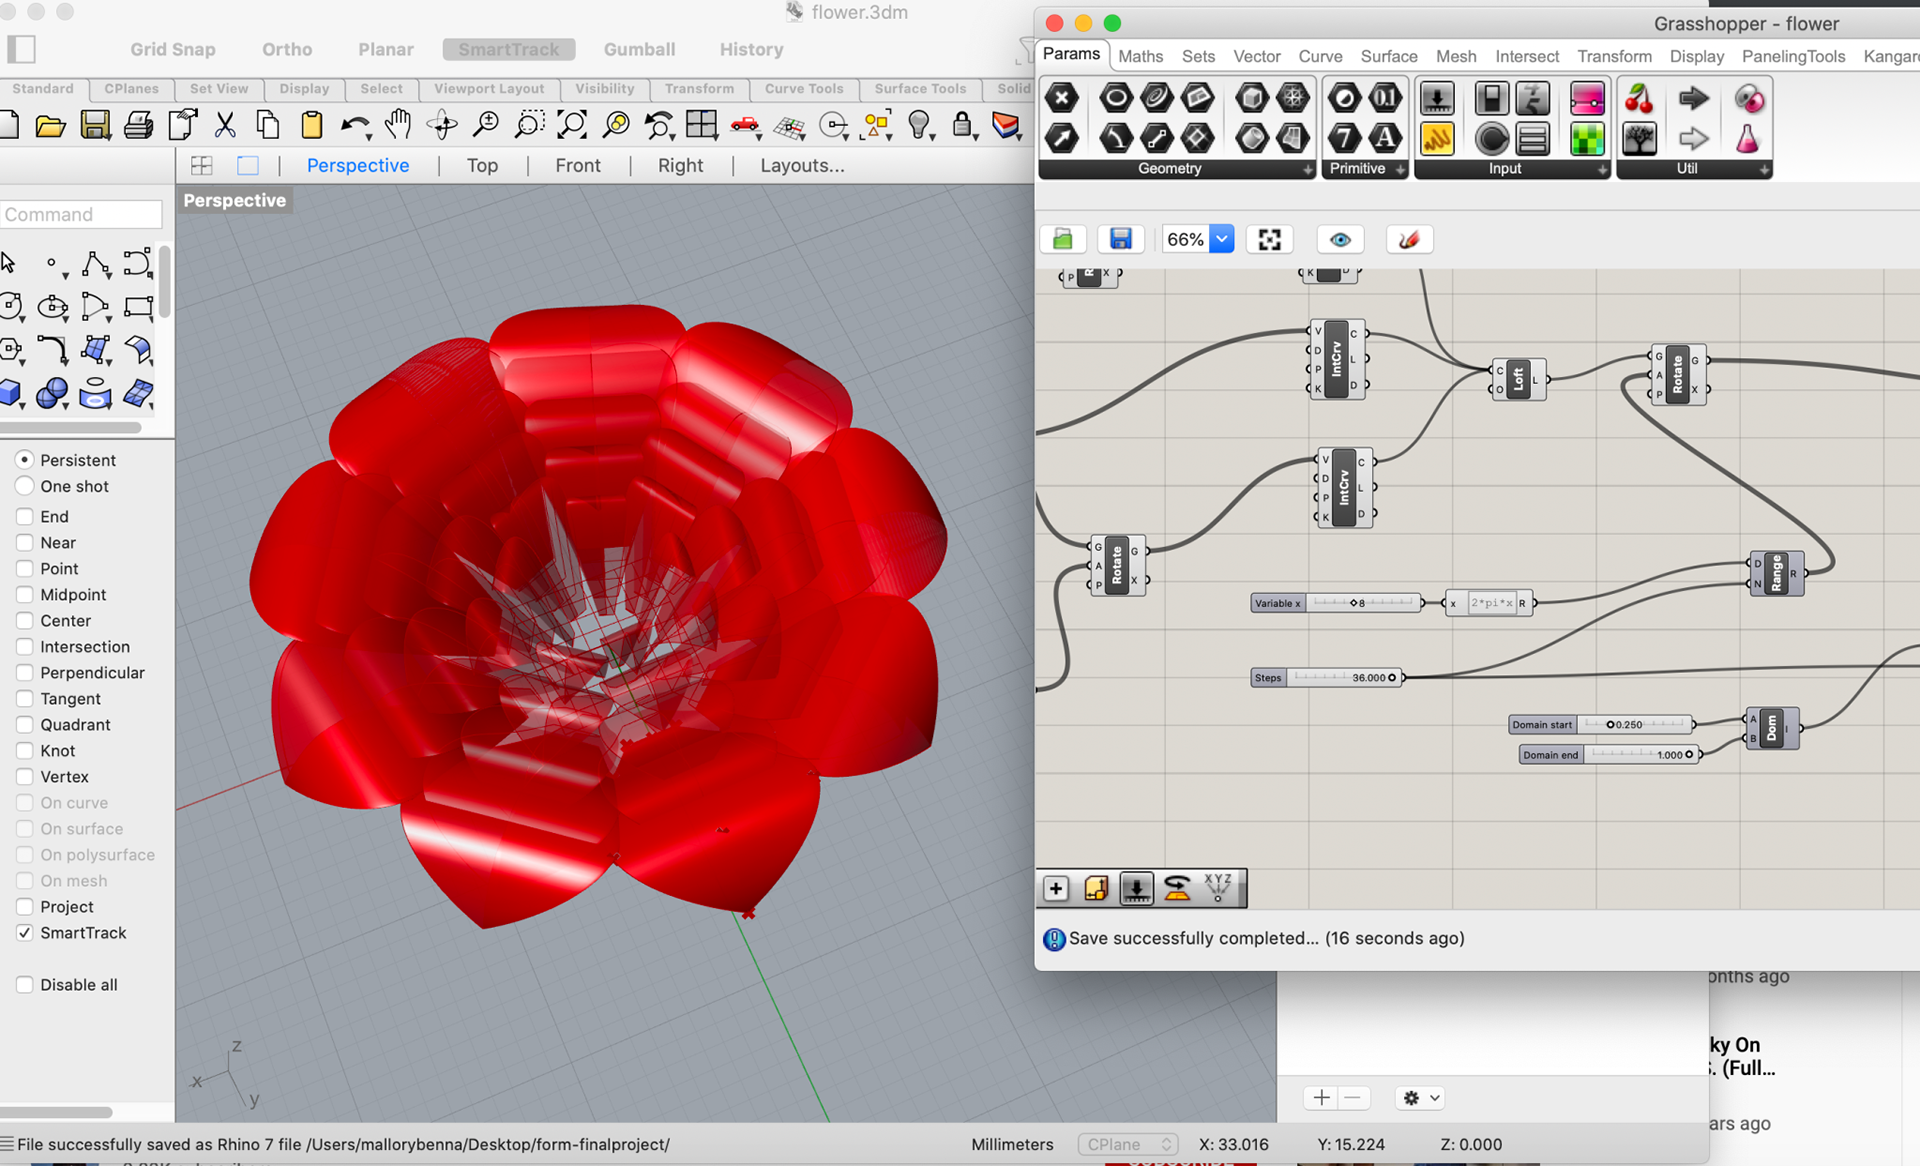The image size is (1920, 1166).
Task: Click the Zoom Extents icon in Grasshopper
Action: click(x=1269, y=239)
